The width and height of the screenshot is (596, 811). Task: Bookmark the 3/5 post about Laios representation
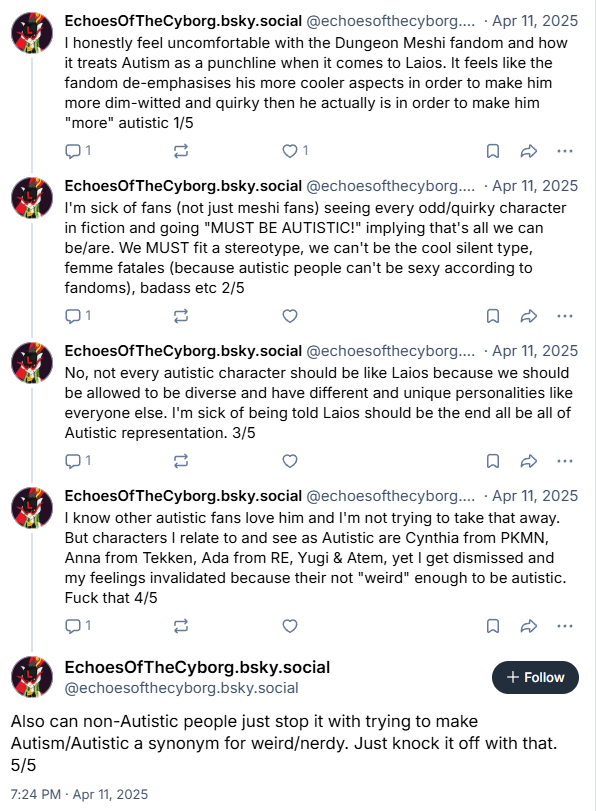[493, 461]
